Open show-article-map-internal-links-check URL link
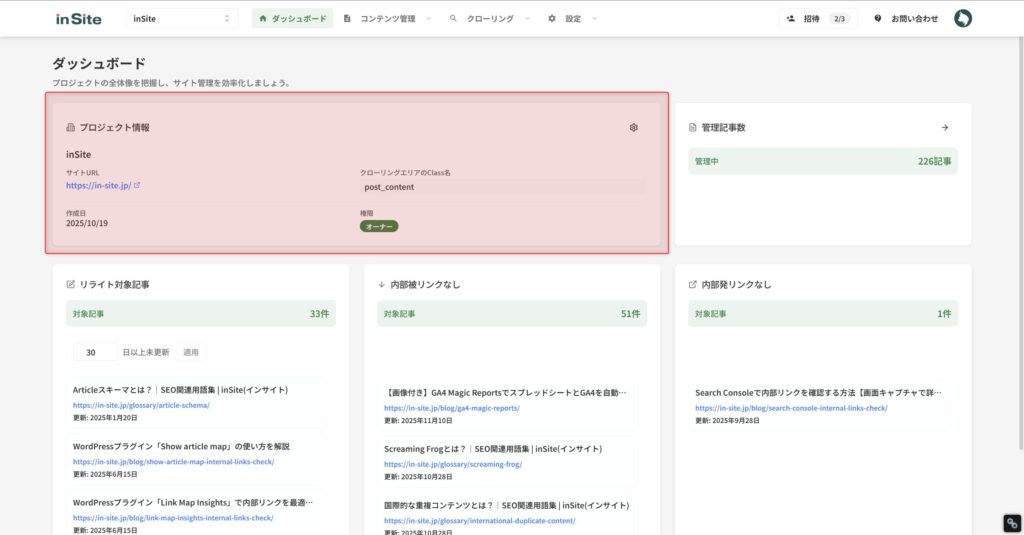The height and width of the screenshot is (535, 1024). point(173,462)
